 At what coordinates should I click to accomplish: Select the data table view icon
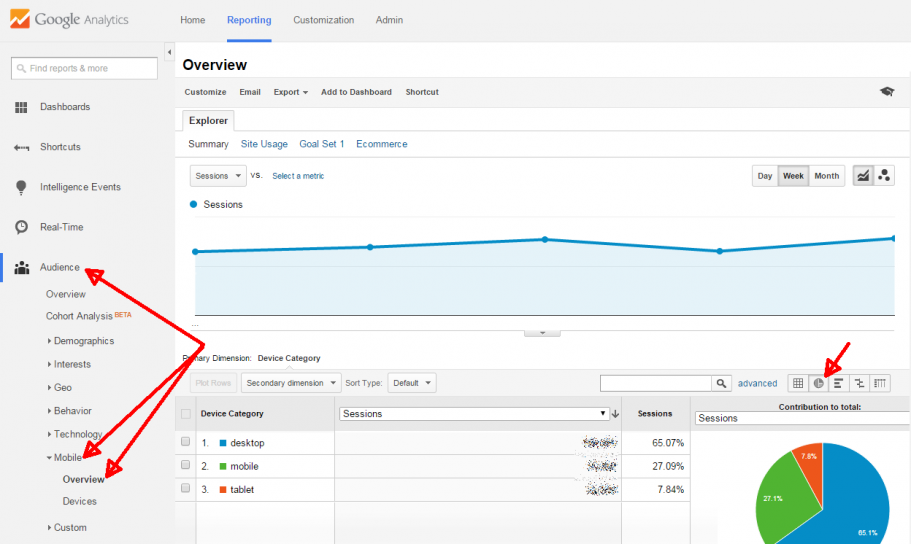coord(798,383)
